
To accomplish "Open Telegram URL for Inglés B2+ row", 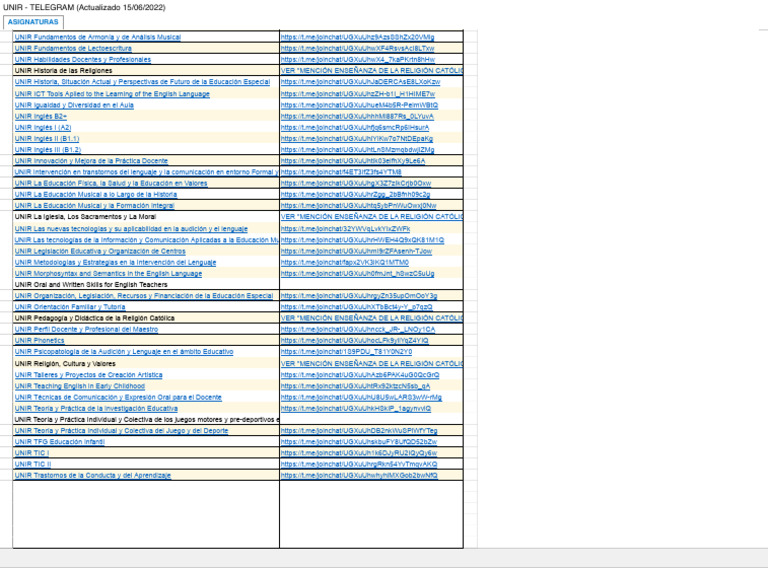I will click(x=357, y=117).
